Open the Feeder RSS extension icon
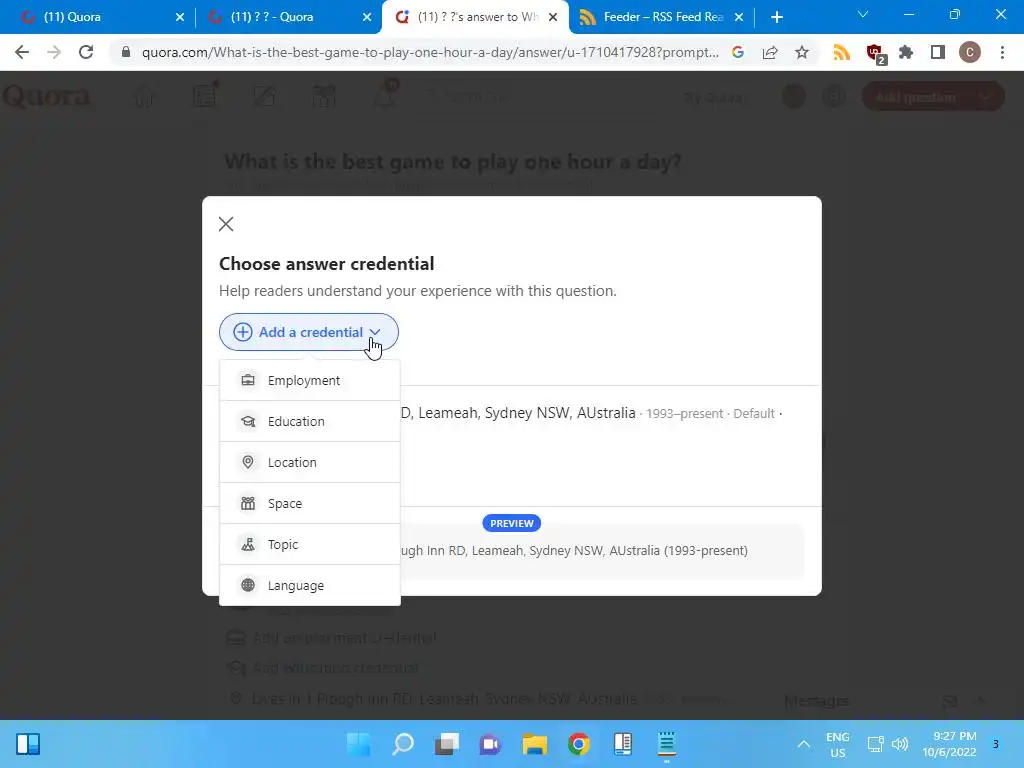1024x768 pixels. point(842,52)
